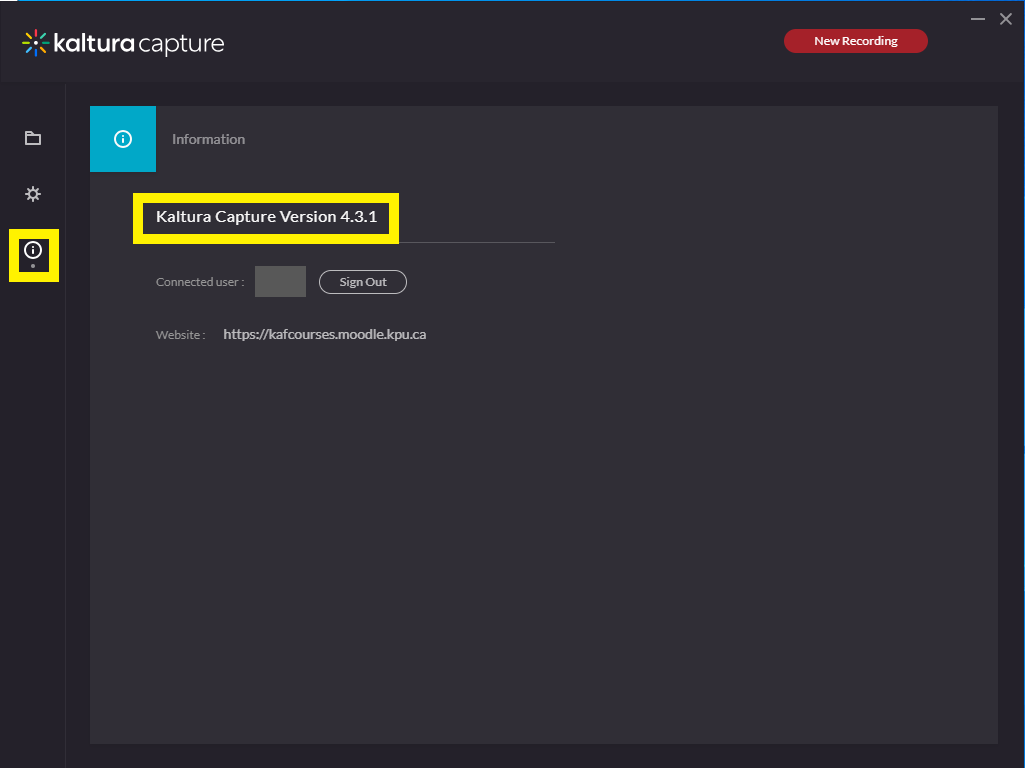This screenshot has width=1025, height=768.
Task: Click the Information heading label
Action: (x=209, y=139)
